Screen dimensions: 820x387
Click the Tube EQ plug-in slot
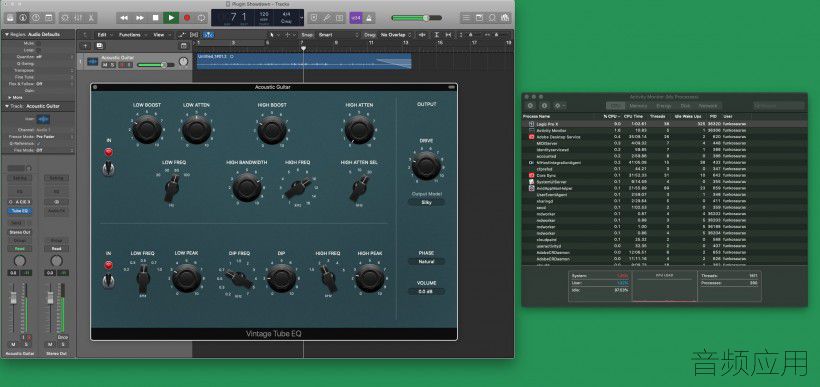(19, 211)
